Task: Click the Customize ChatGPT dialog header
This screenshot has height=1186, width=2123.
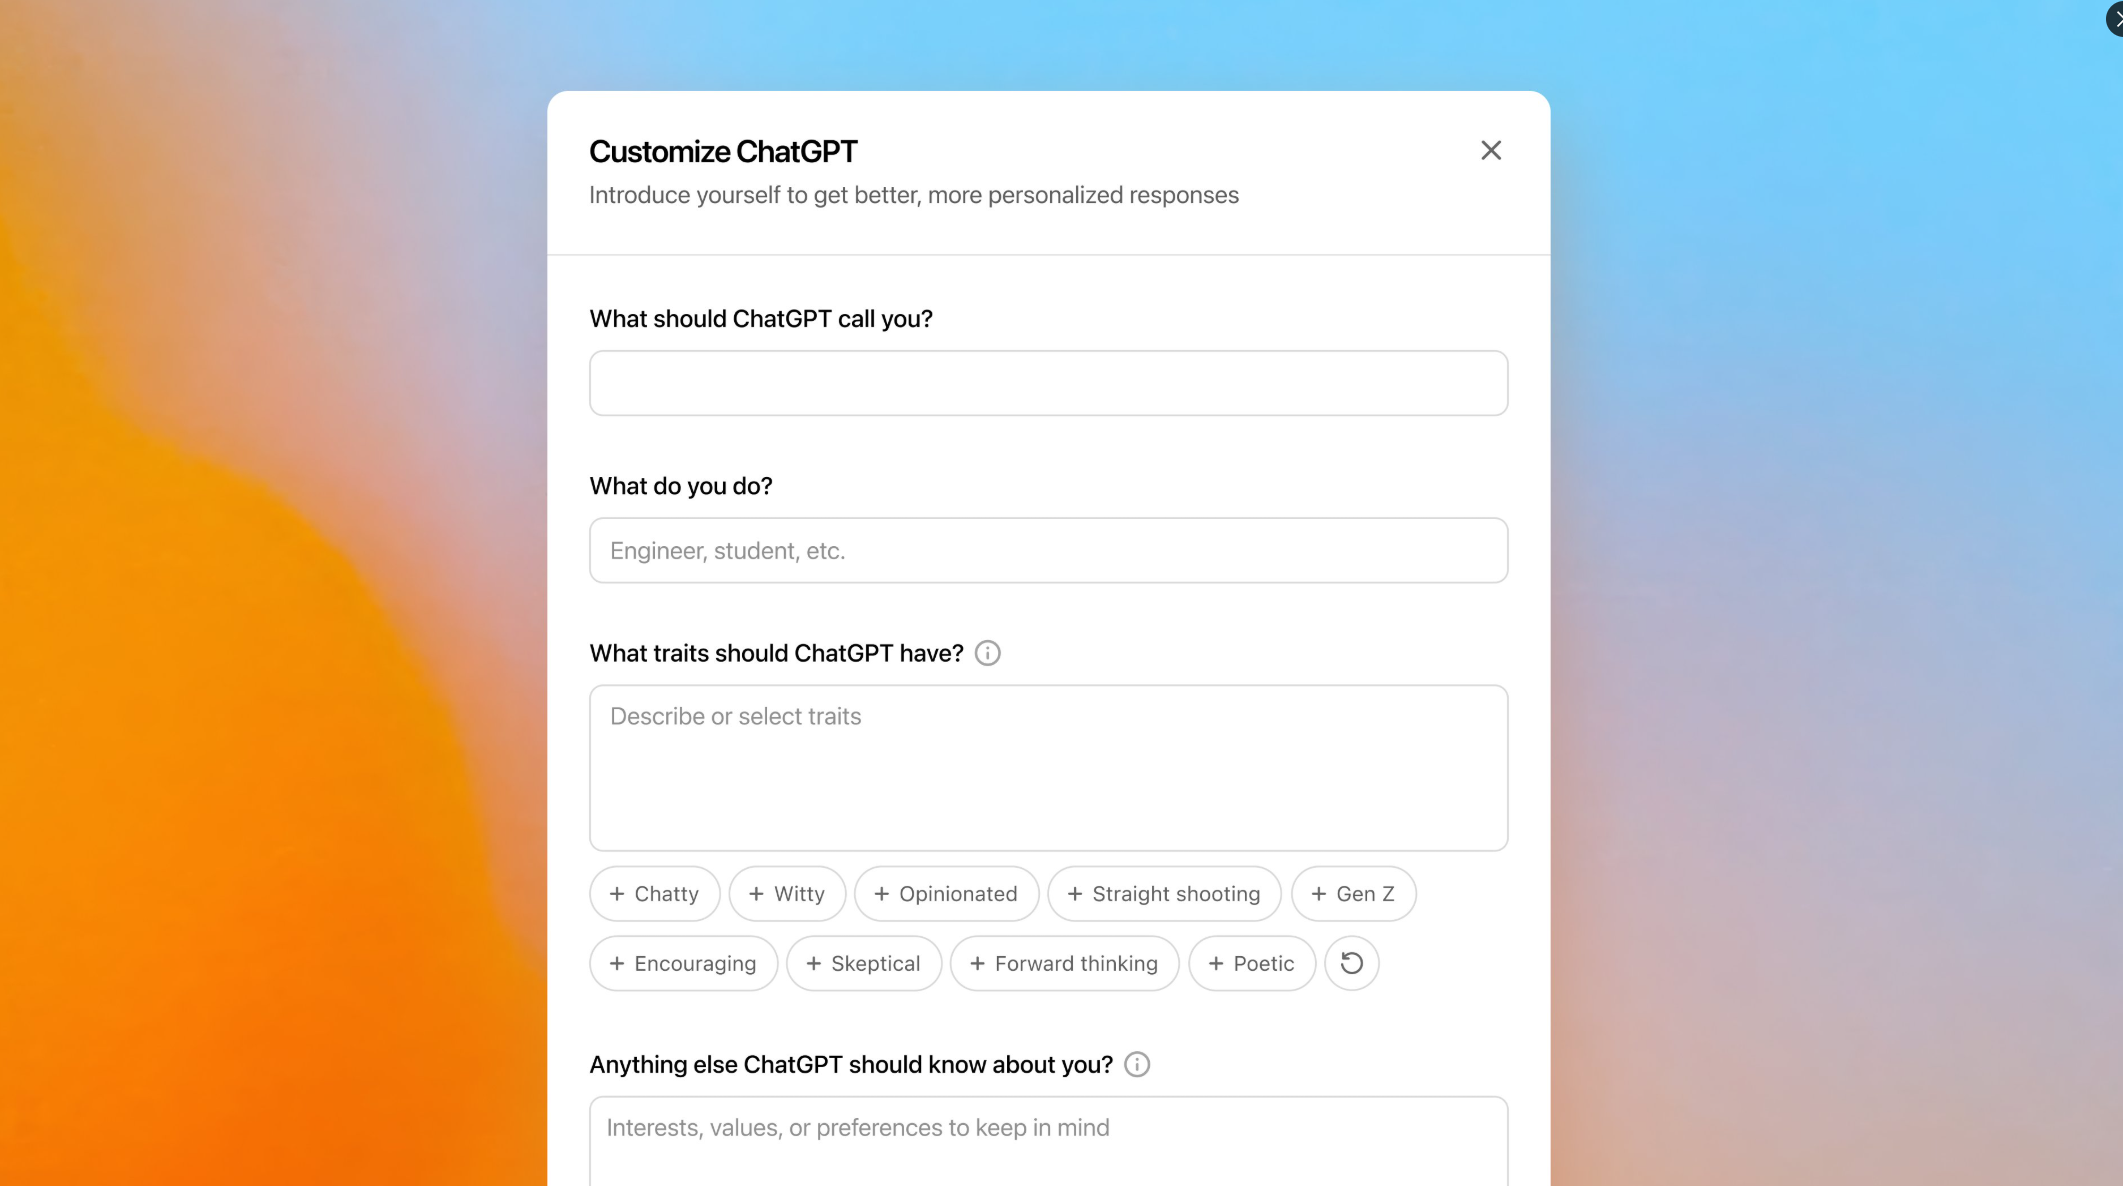Action: (x=723, y=150)
